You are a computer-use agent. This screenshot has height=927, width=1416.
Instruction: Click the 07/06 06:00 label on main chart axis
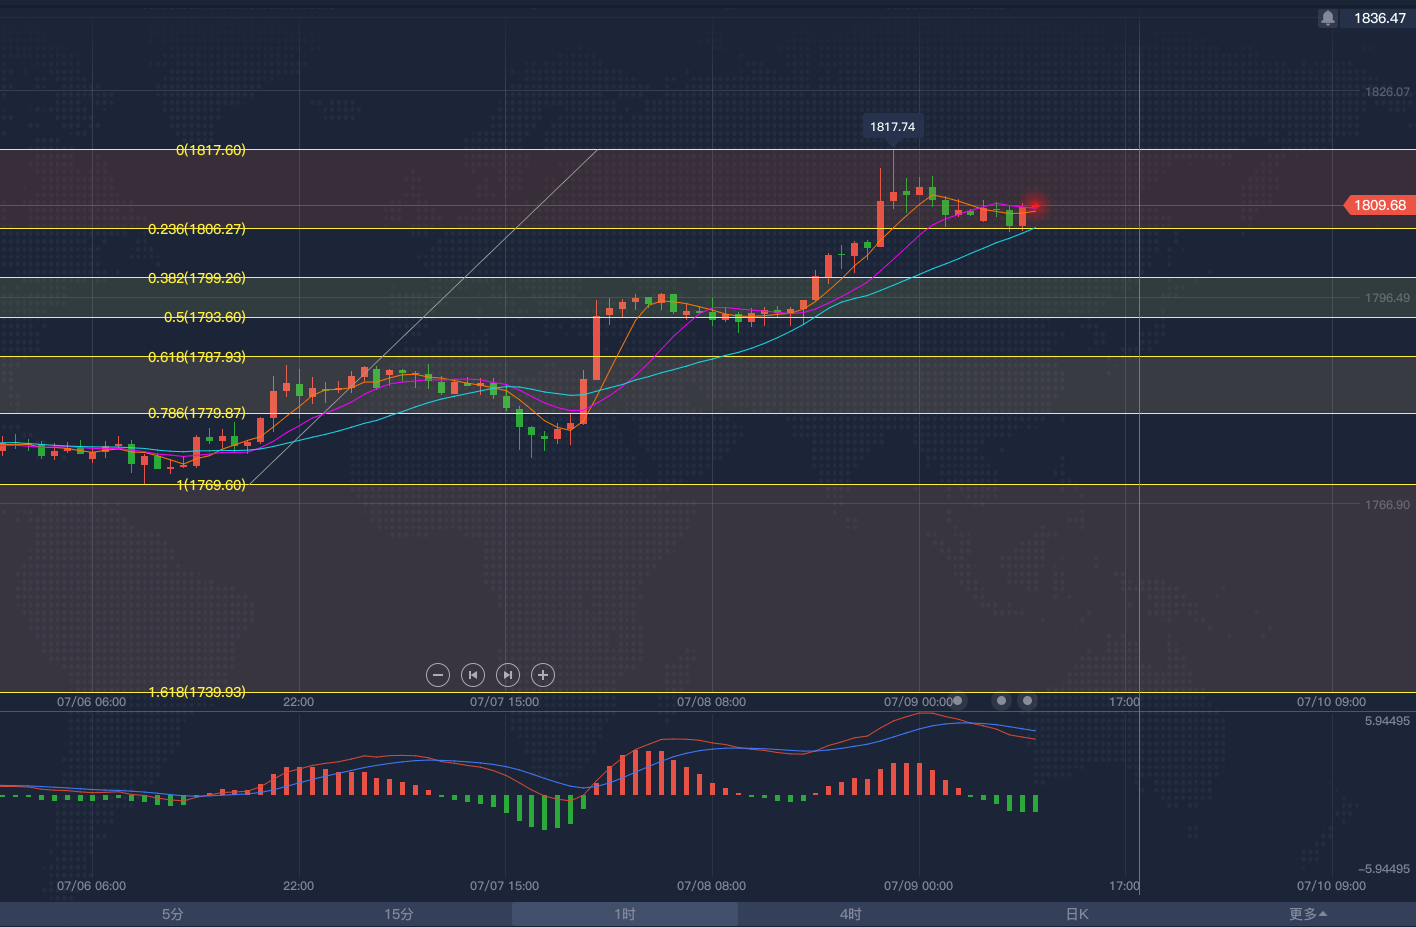click(x=92, y=702)
